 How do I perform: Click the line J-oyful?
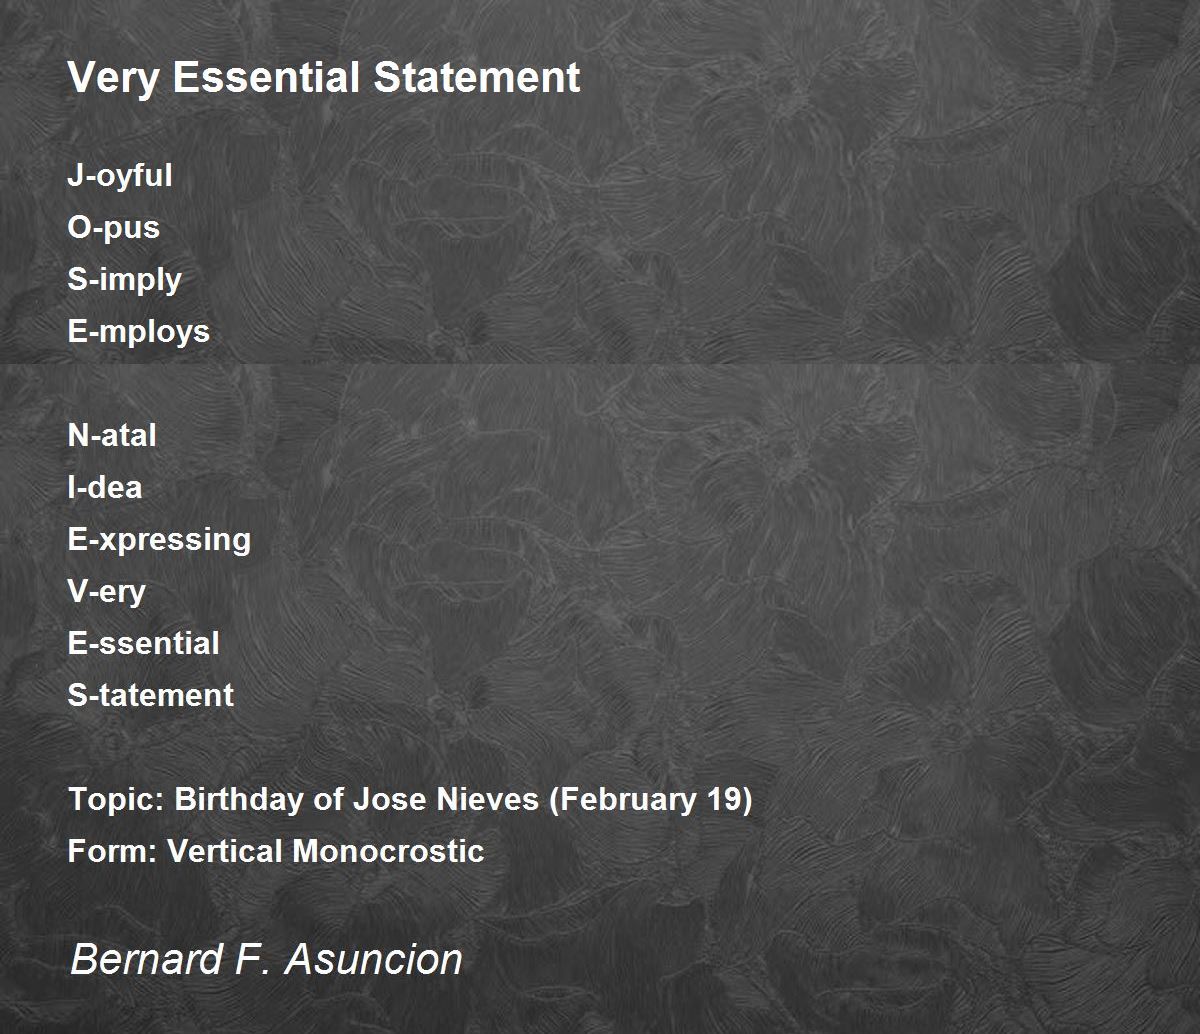(x=120, y=176)
